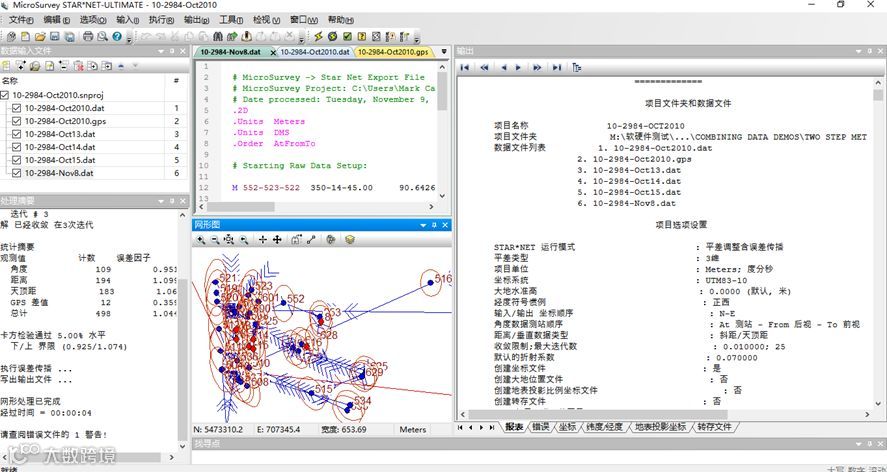Open the 转存文件 output tab

pos(714,427)
